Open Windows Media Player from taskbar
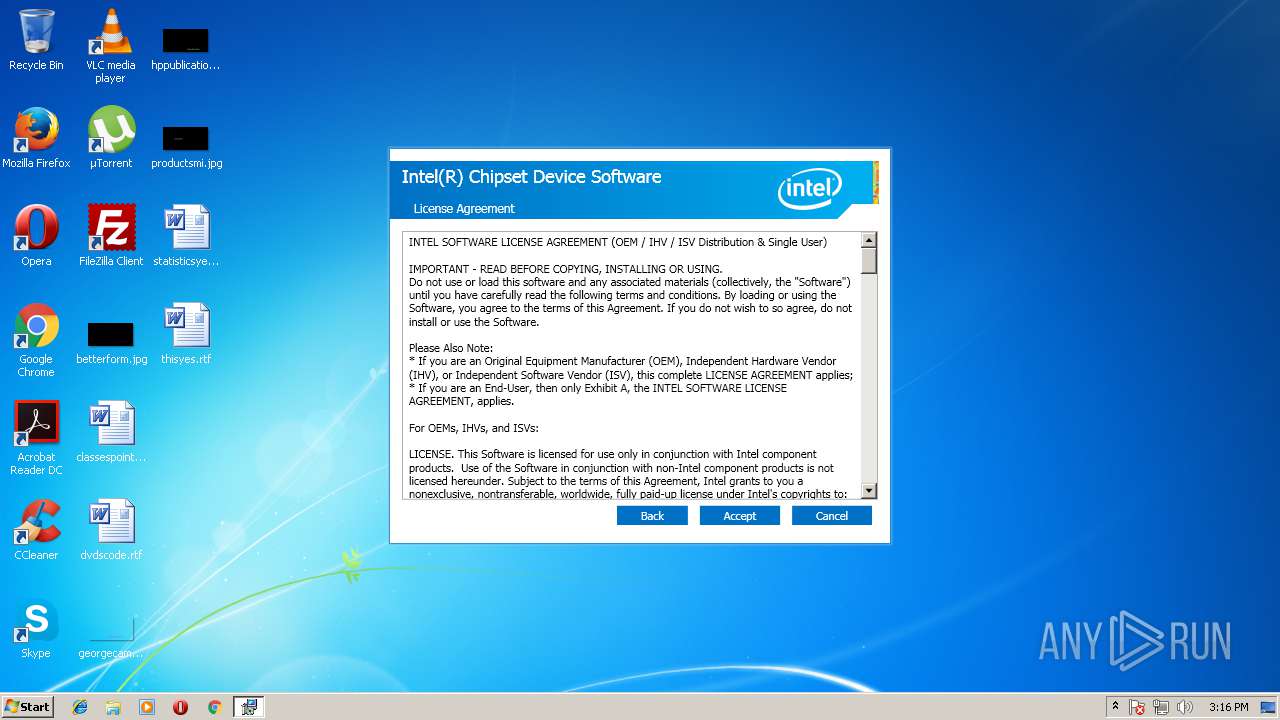The image size is (1280, 720). (147, 707)
